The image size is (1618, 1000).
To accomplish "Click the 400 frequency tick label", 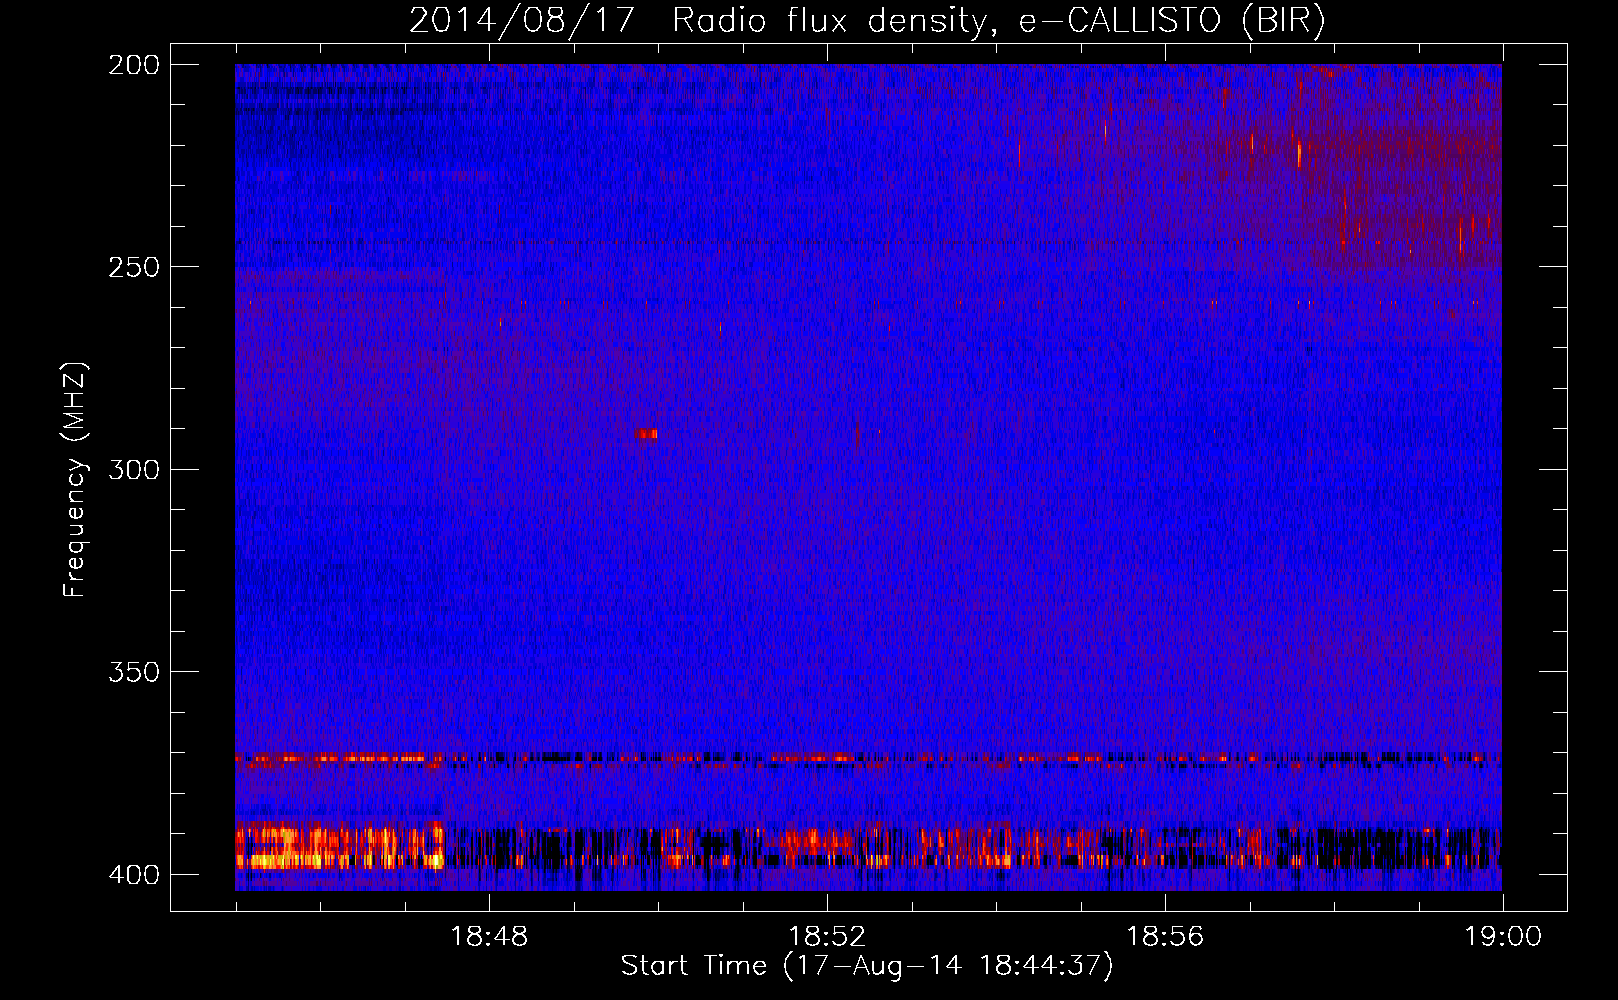I will pyautogui.click(x=133, y=875).
